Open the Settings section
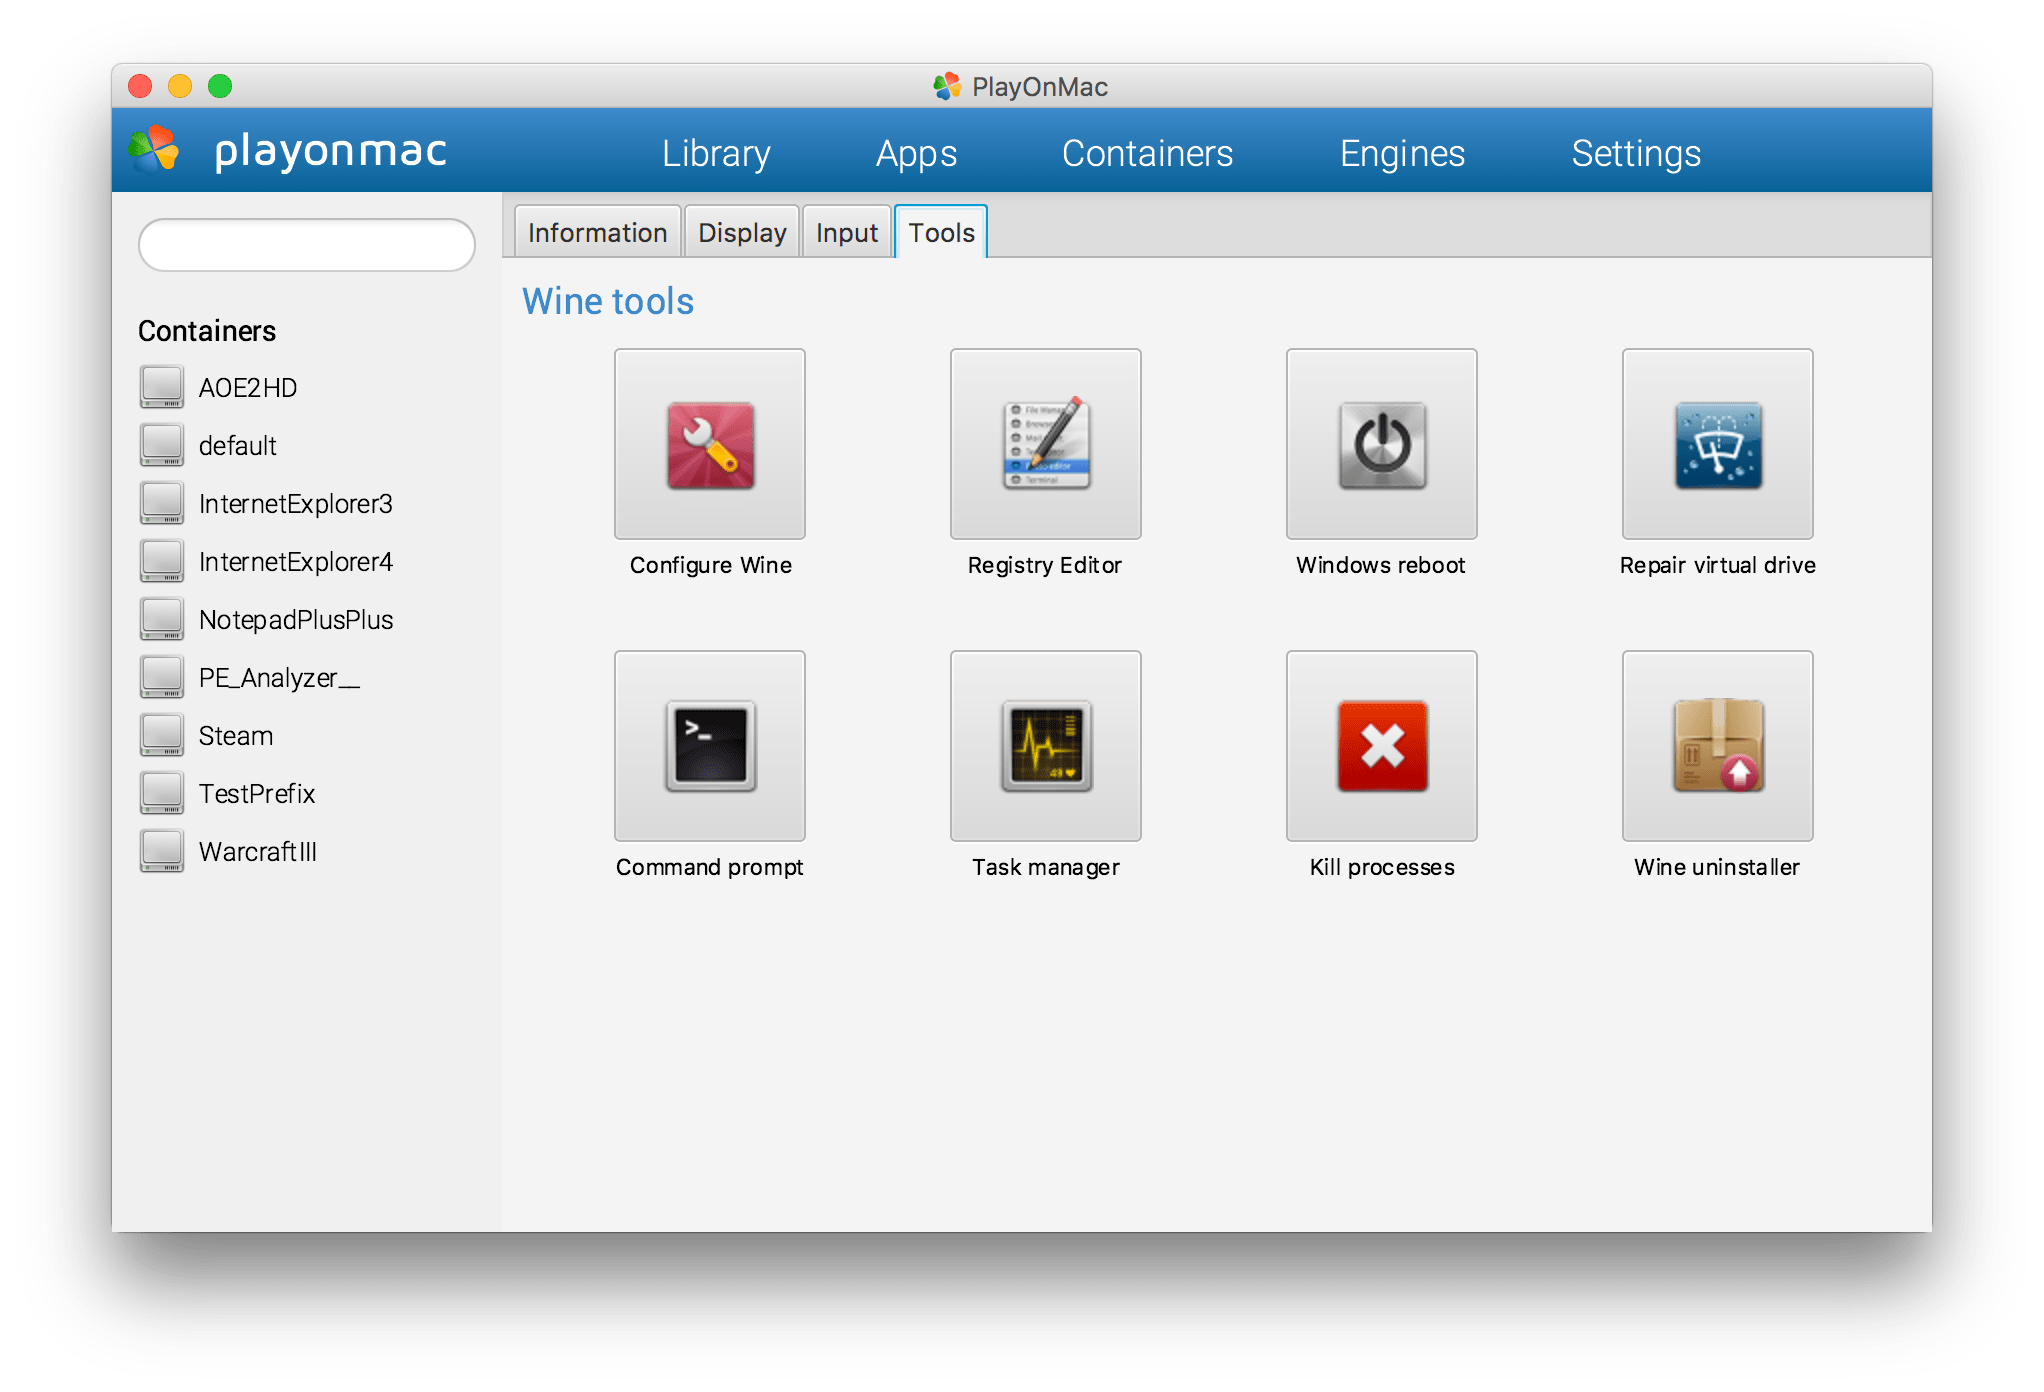This screenshot has height=1392, width=2044. [1636, 153]
